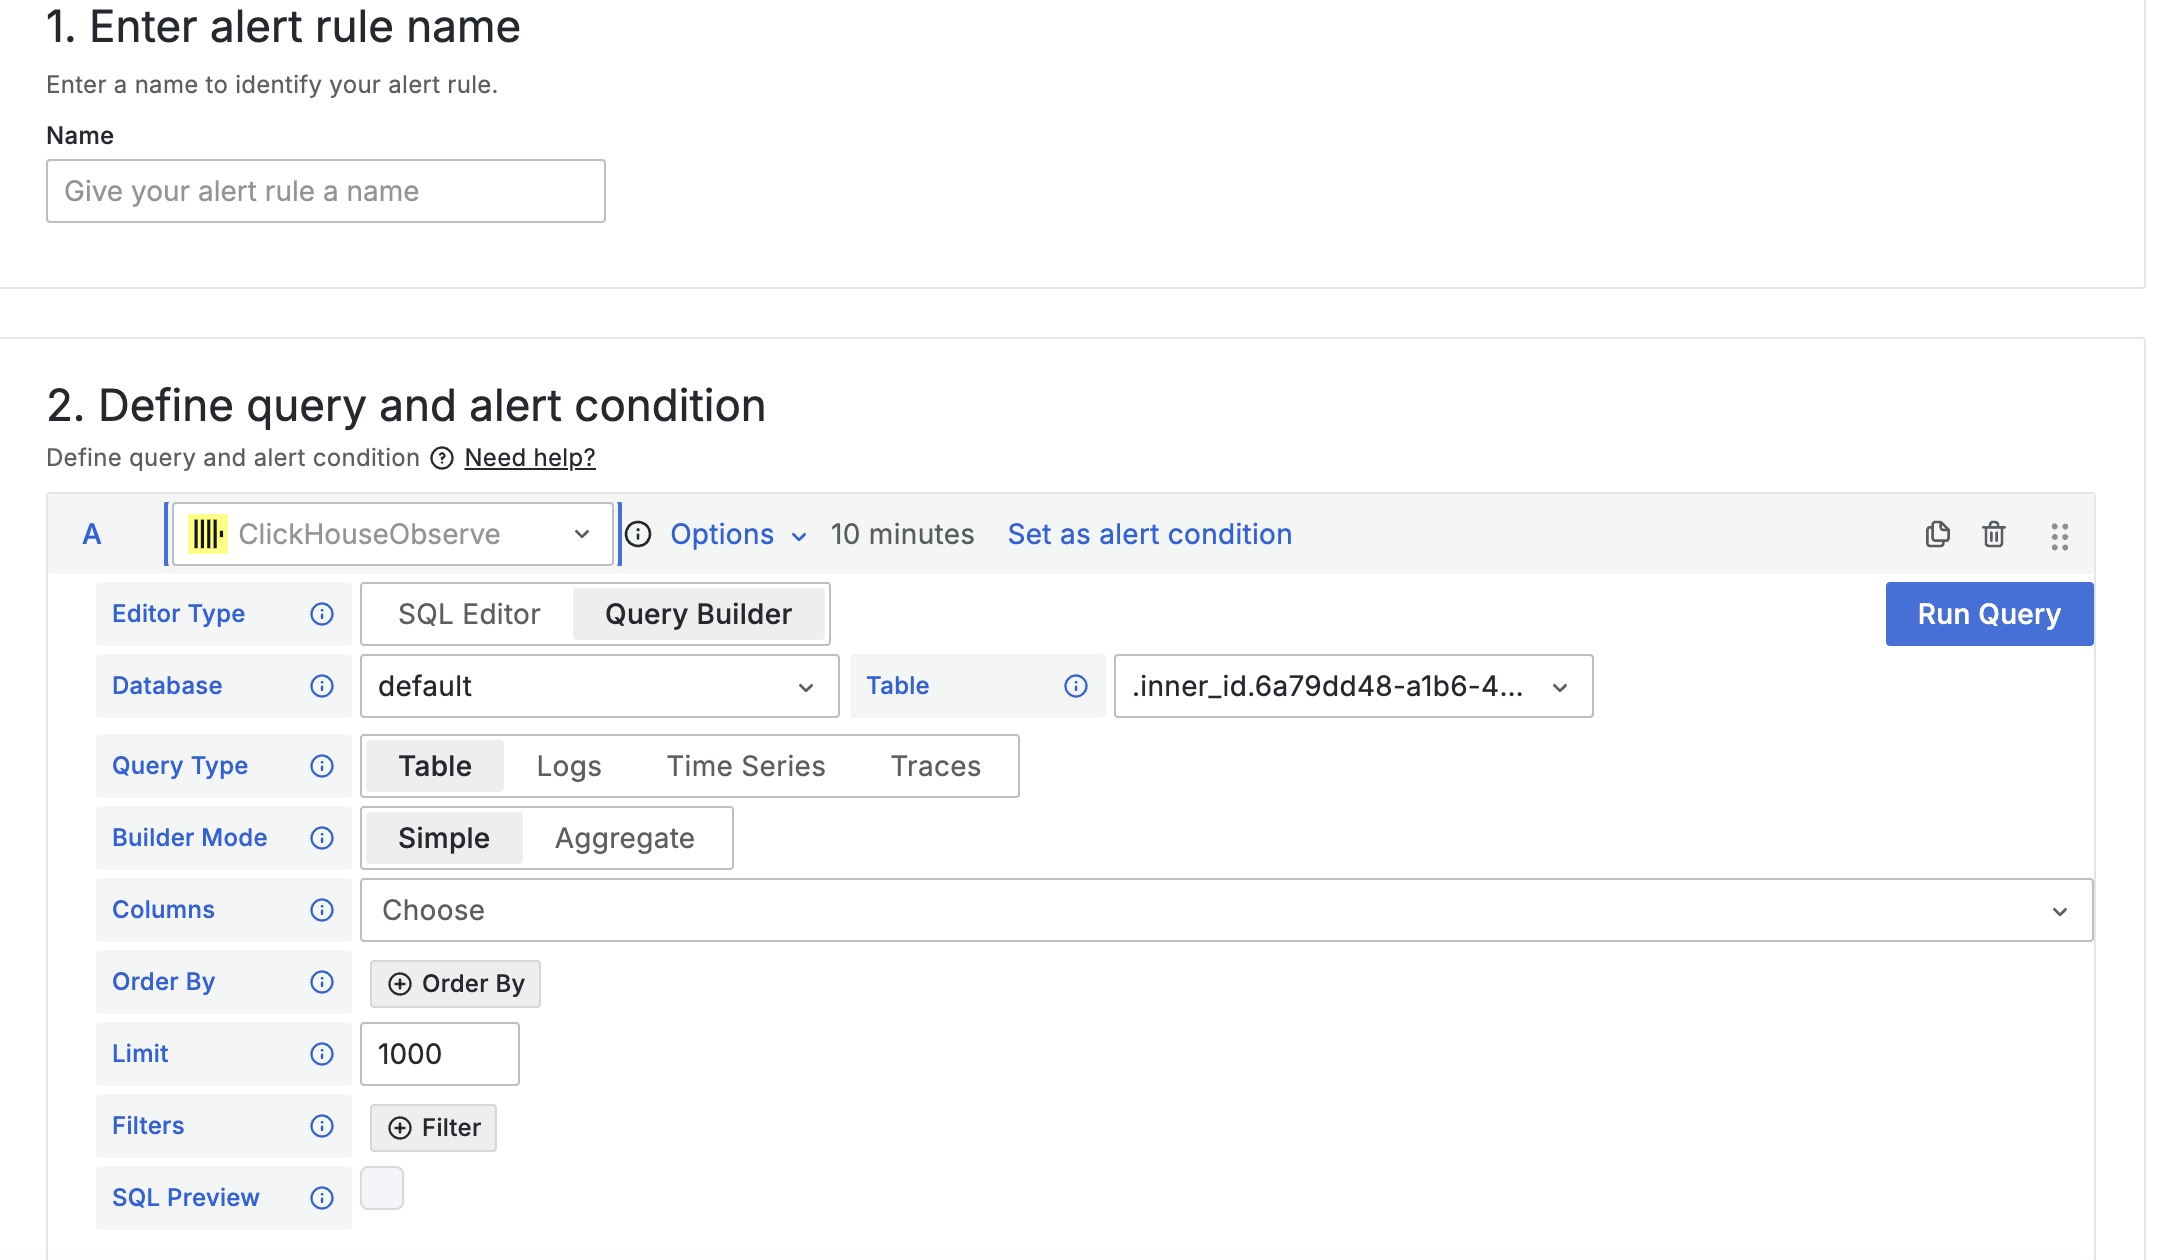
Task: Toggle the SQL Preview switch
Action: click(382, 1189)
